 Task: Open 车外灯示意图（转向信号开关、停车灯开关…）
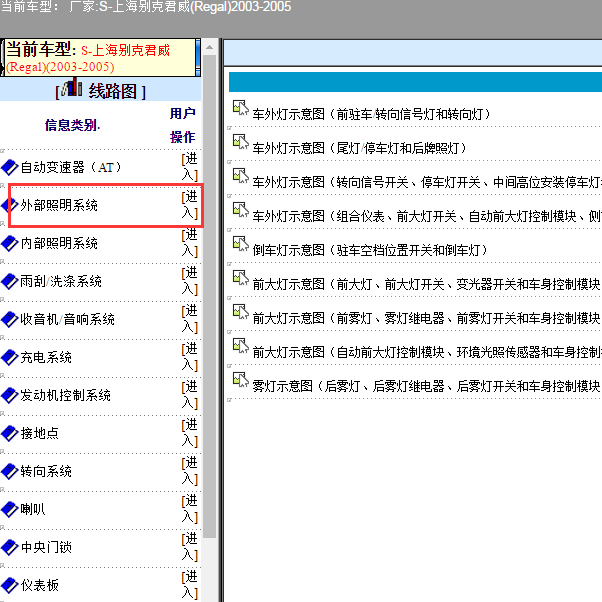427,182
